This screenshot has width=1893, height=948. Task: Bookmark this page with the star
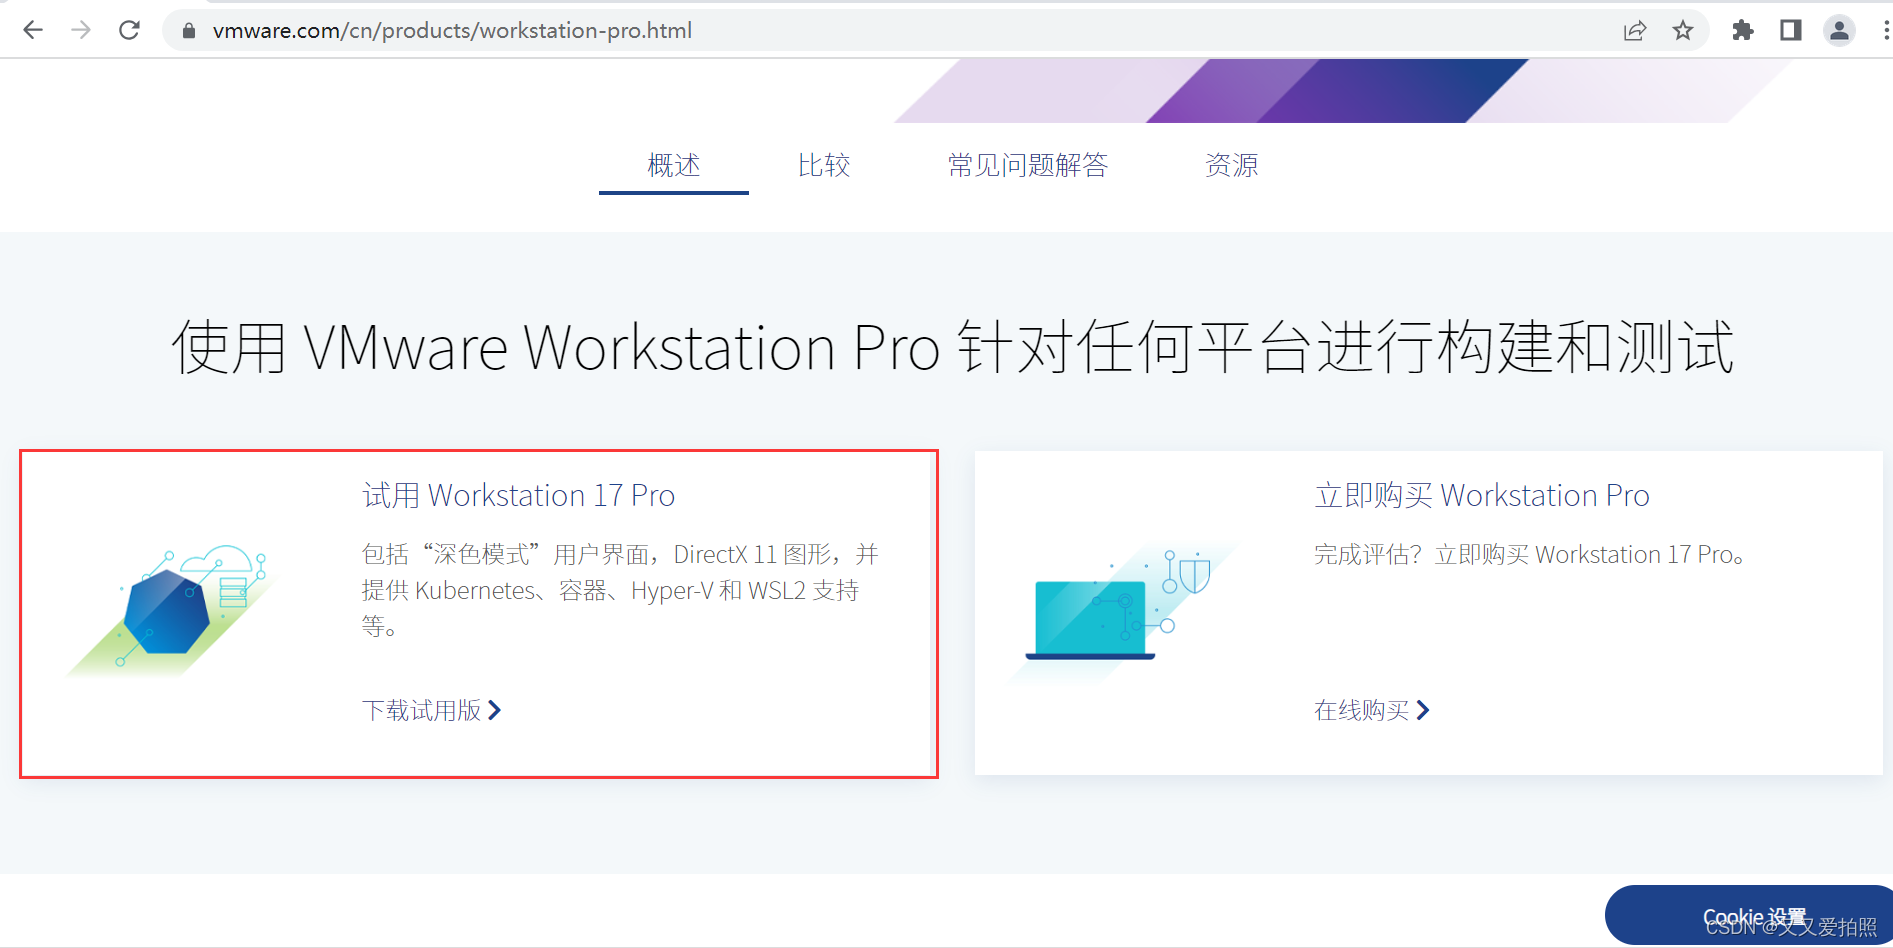click(x=1683, y=30)
